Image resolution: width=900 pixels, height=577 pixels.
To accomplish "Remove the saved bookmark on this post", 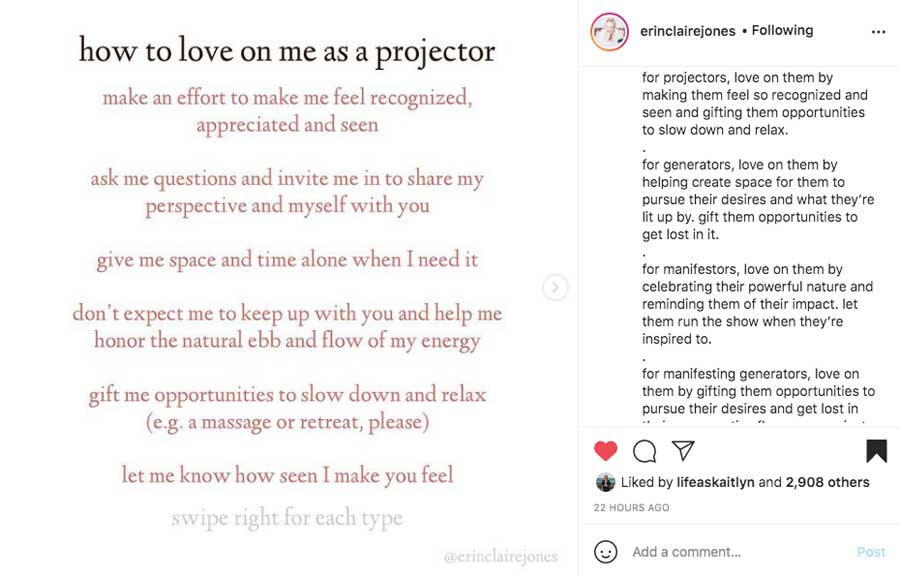I will [x=876, y=451].
